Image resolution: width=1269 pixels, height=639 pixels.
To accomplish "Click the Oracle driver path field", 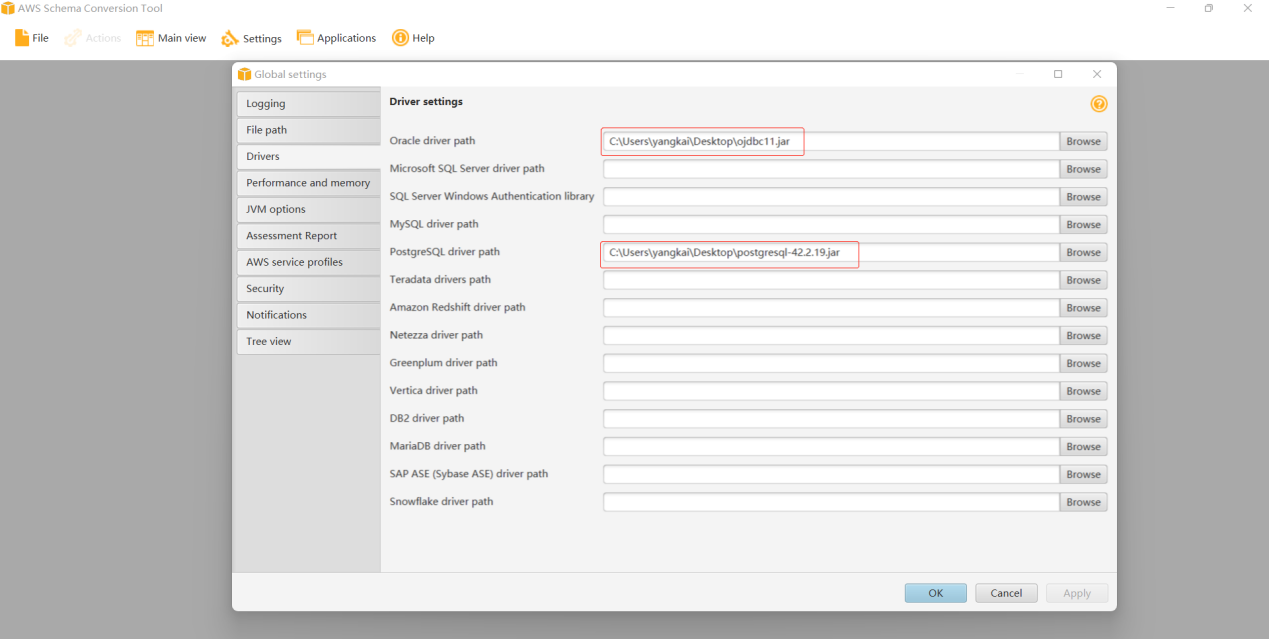I will 831,142.
